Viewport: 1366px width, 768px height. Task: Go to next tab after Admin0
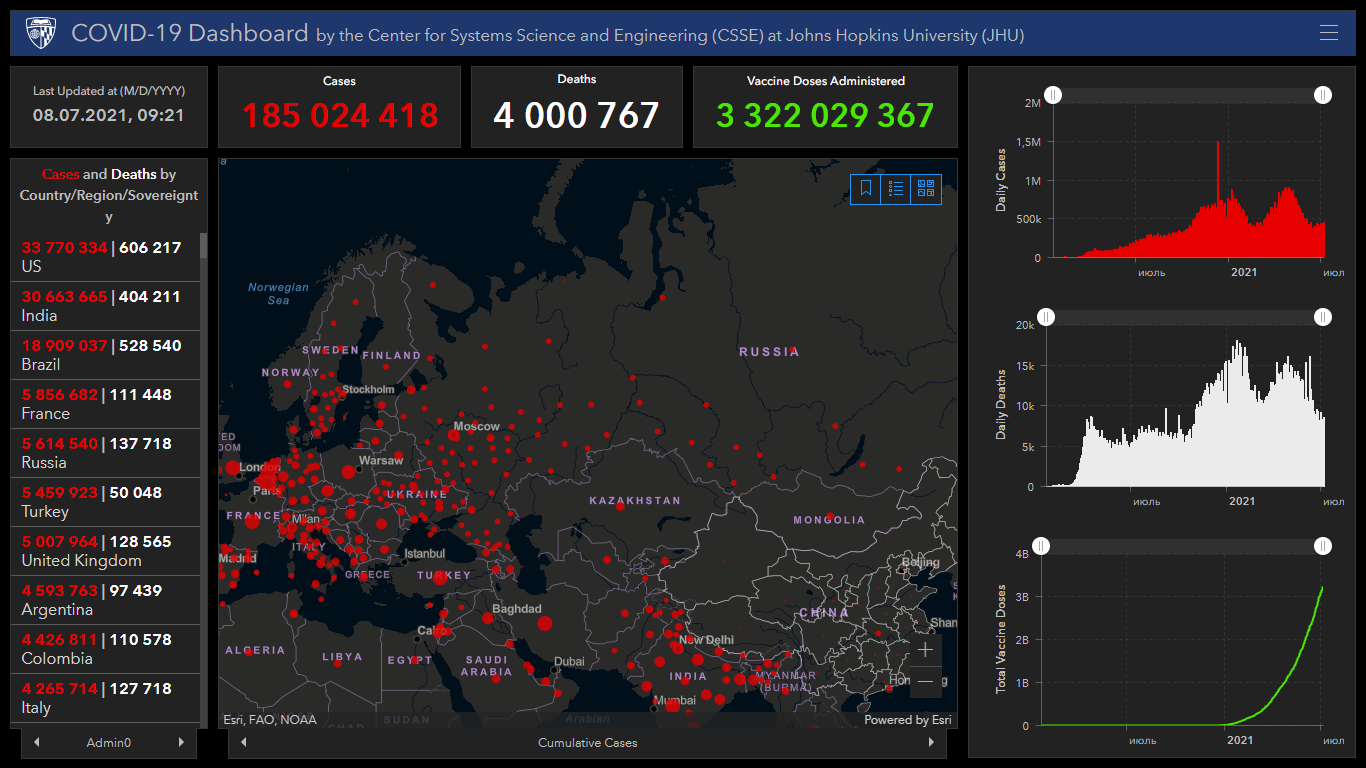coord(181,742)
